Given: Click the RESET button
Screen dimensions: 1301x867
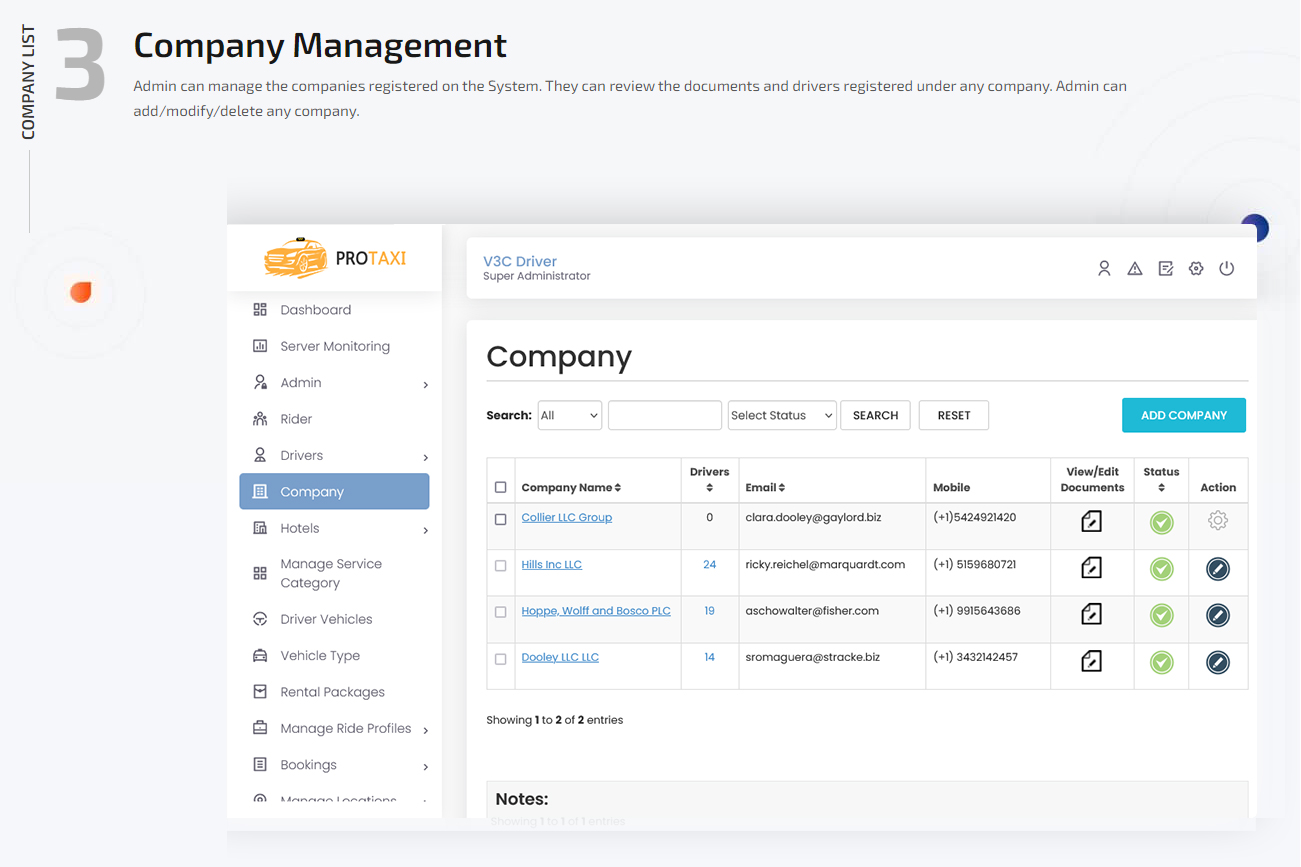Looking at the screenshot, I should [x=954, y=415].
